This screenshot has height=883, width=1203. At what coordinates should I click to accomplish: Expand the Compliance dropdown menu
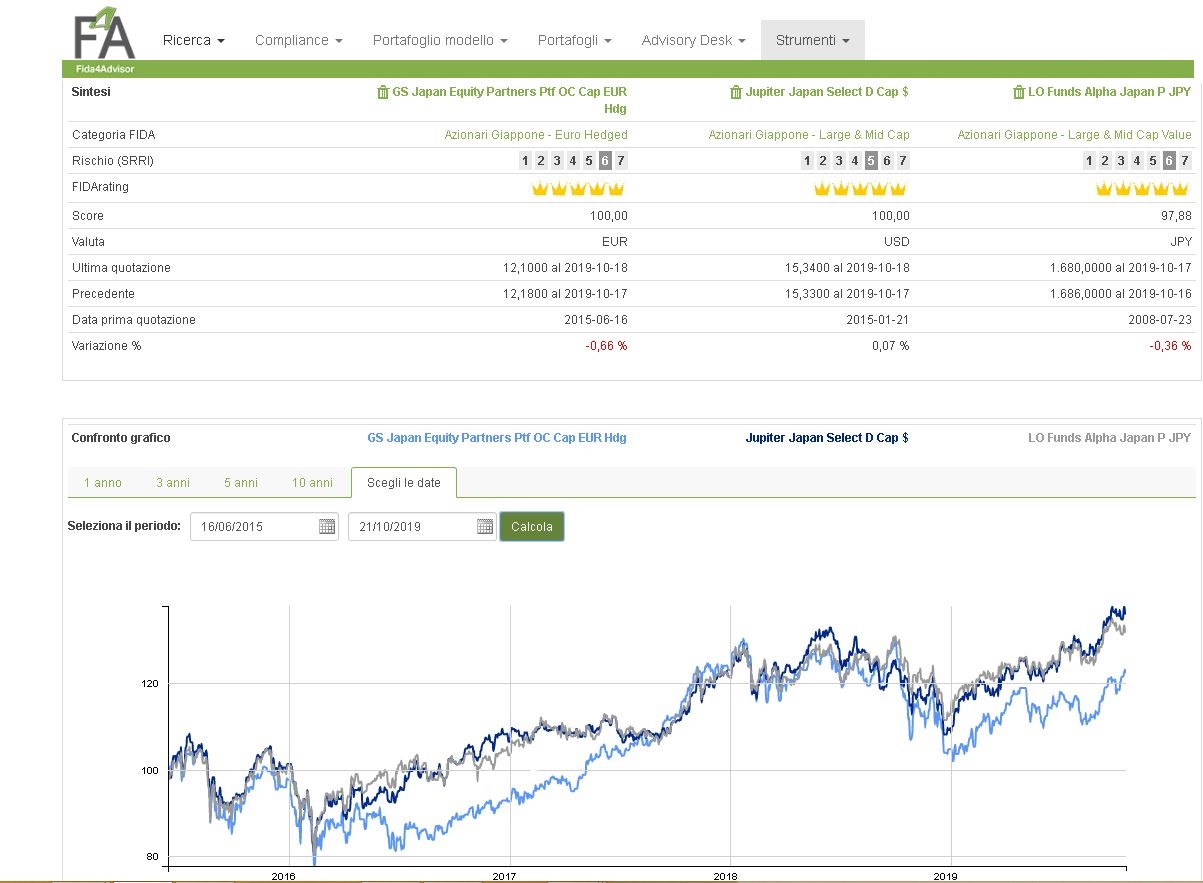point(299,40)
